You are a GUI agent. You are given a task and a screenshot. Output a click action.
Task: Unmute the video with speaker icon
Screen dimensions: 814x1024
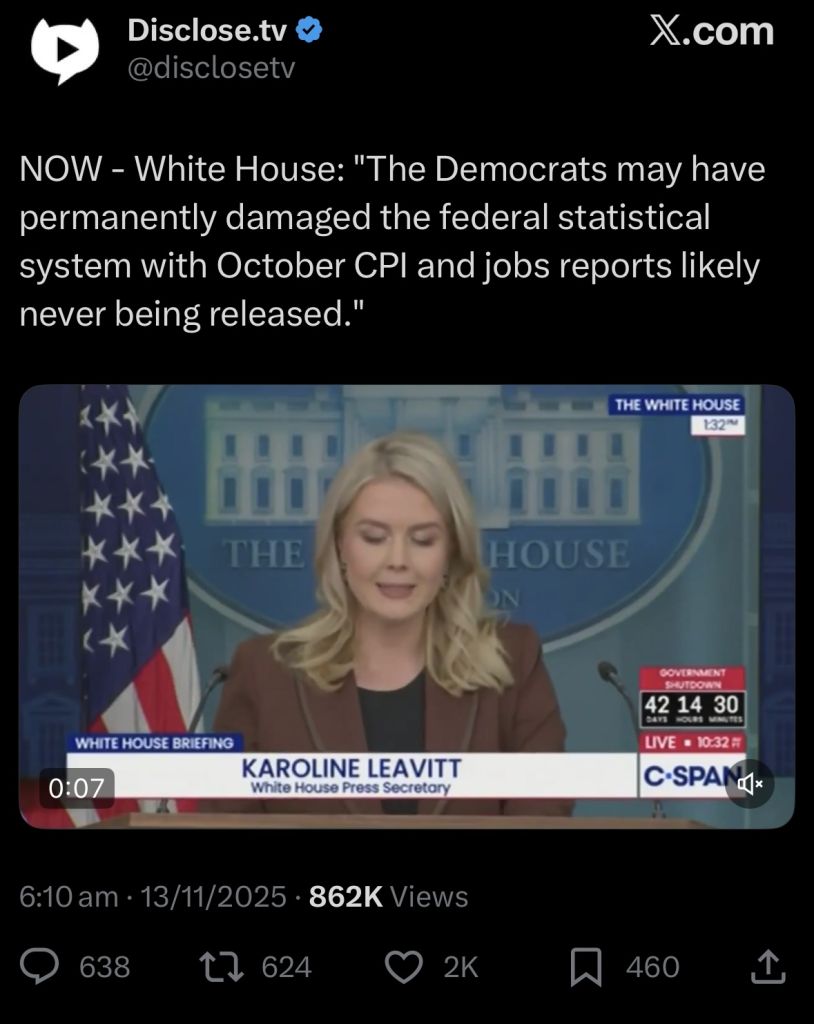point(749,784)
